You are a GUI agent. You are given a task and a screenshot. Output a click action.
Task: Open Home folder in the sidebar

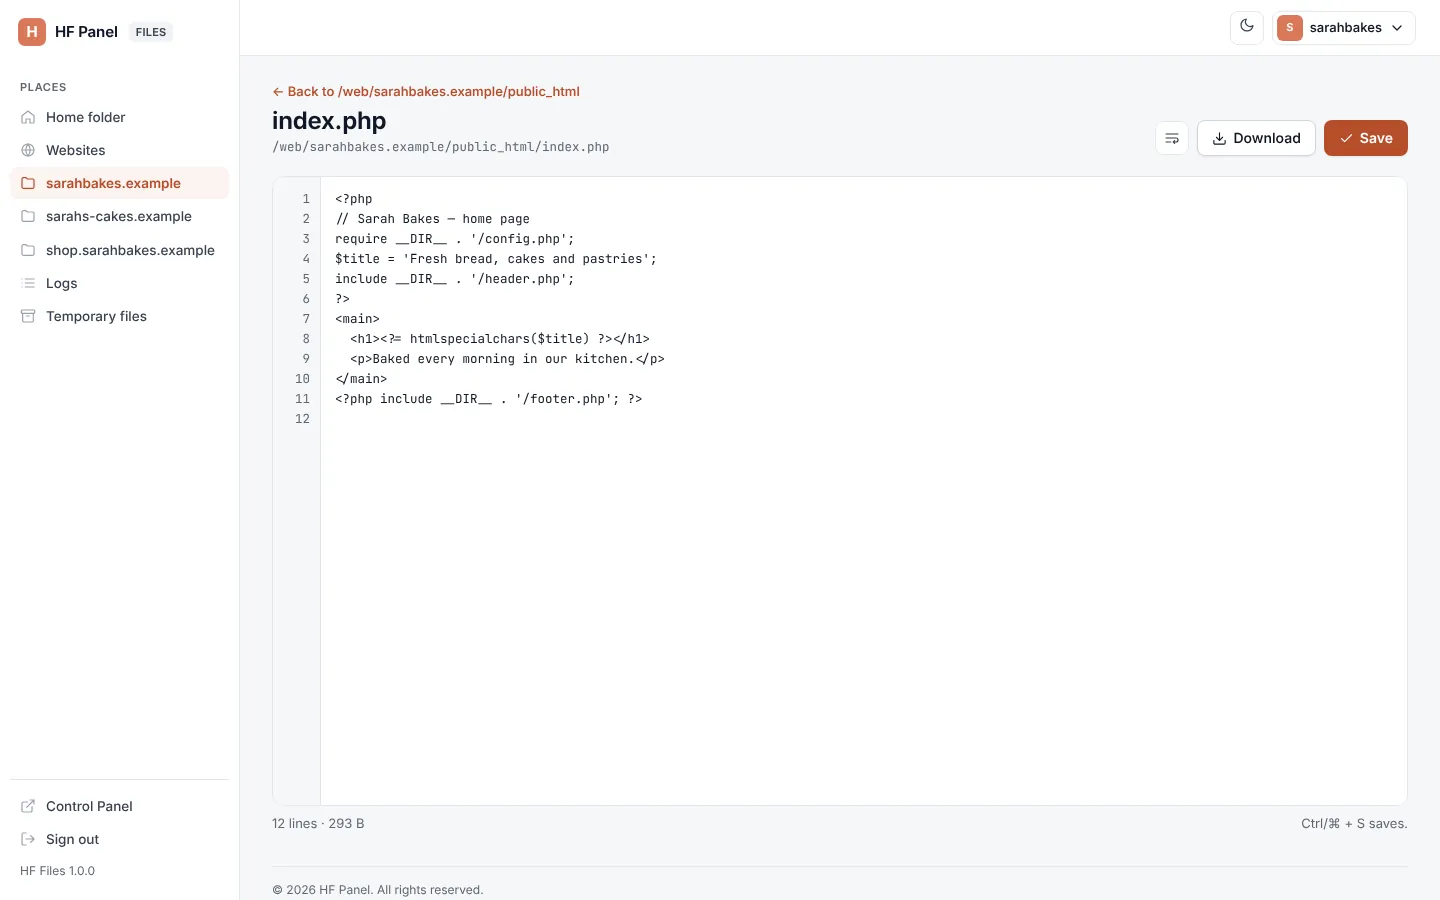click(119, 117)
